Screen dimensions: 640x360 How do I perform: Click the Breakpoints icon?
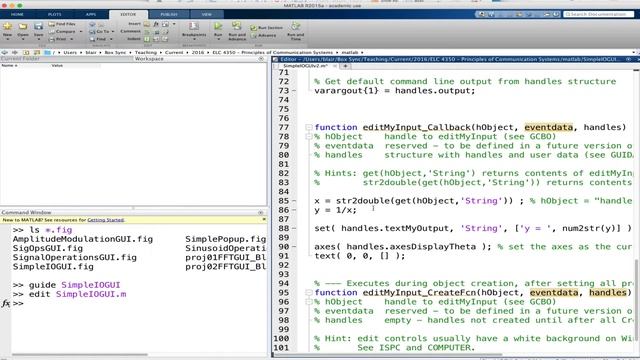pyautogui.click(x=194, y=27)
